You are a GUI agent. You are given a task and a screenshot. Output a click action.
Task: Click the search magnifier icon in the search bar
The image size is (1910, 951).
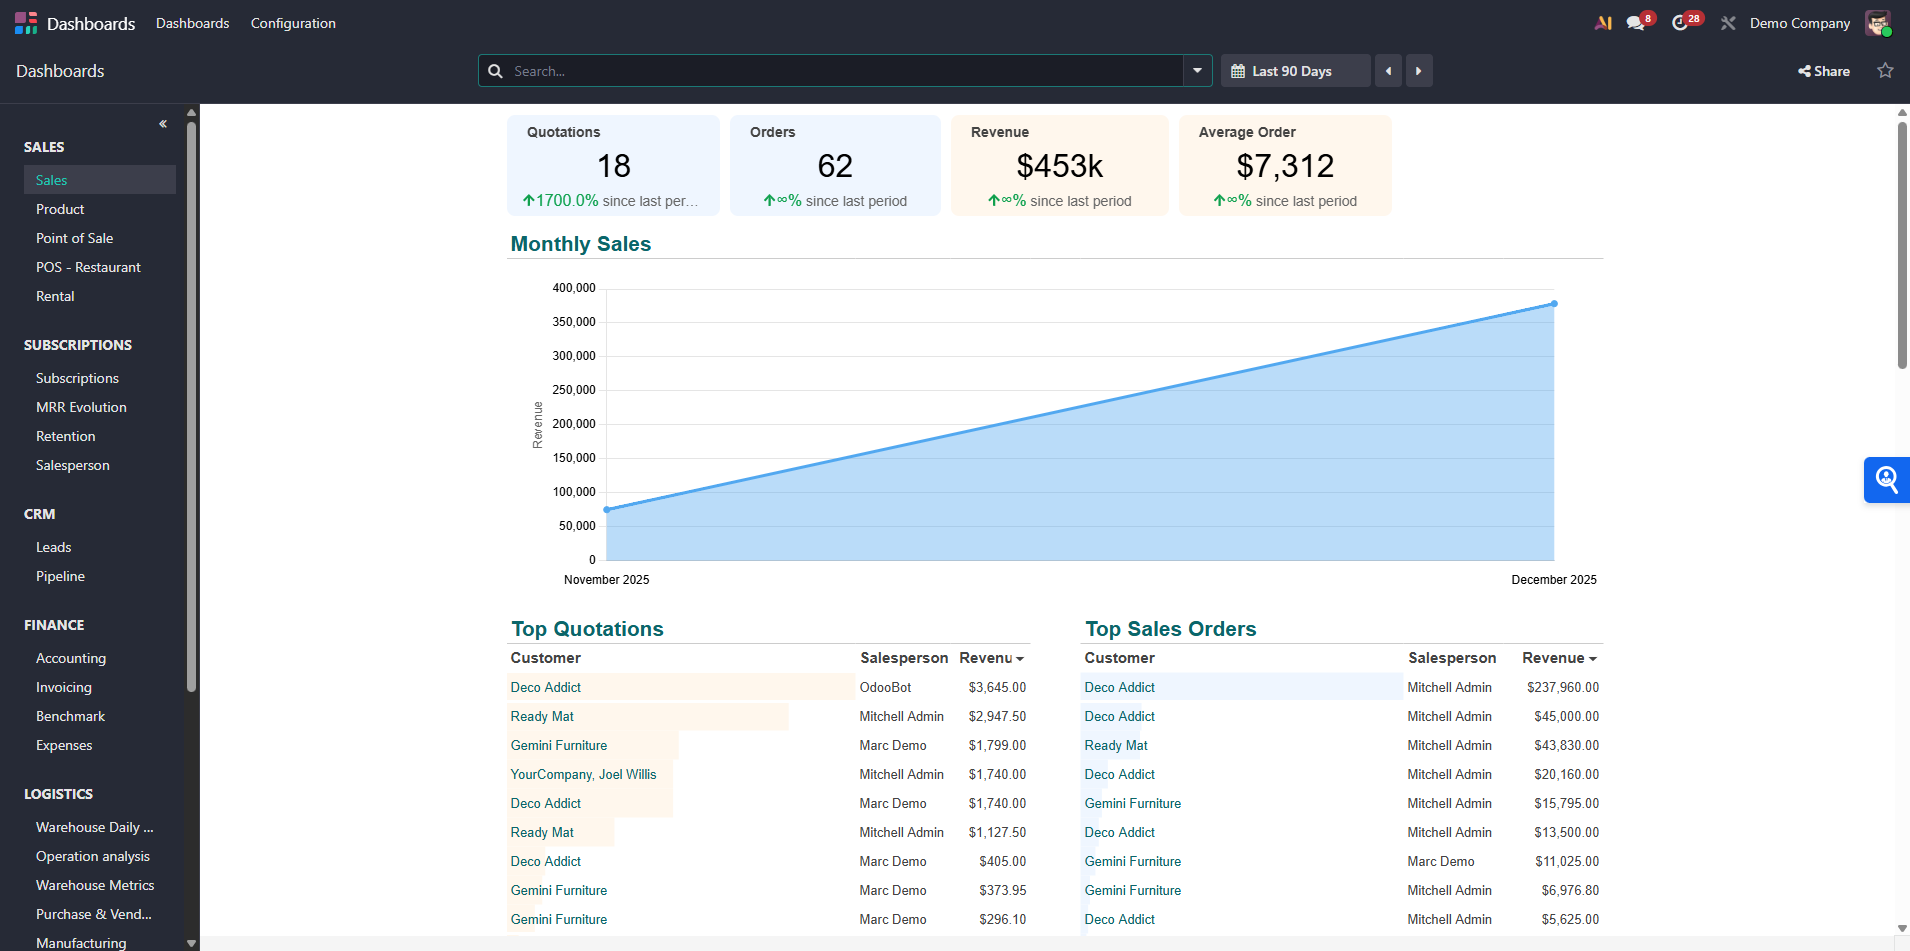click(495, 70)
